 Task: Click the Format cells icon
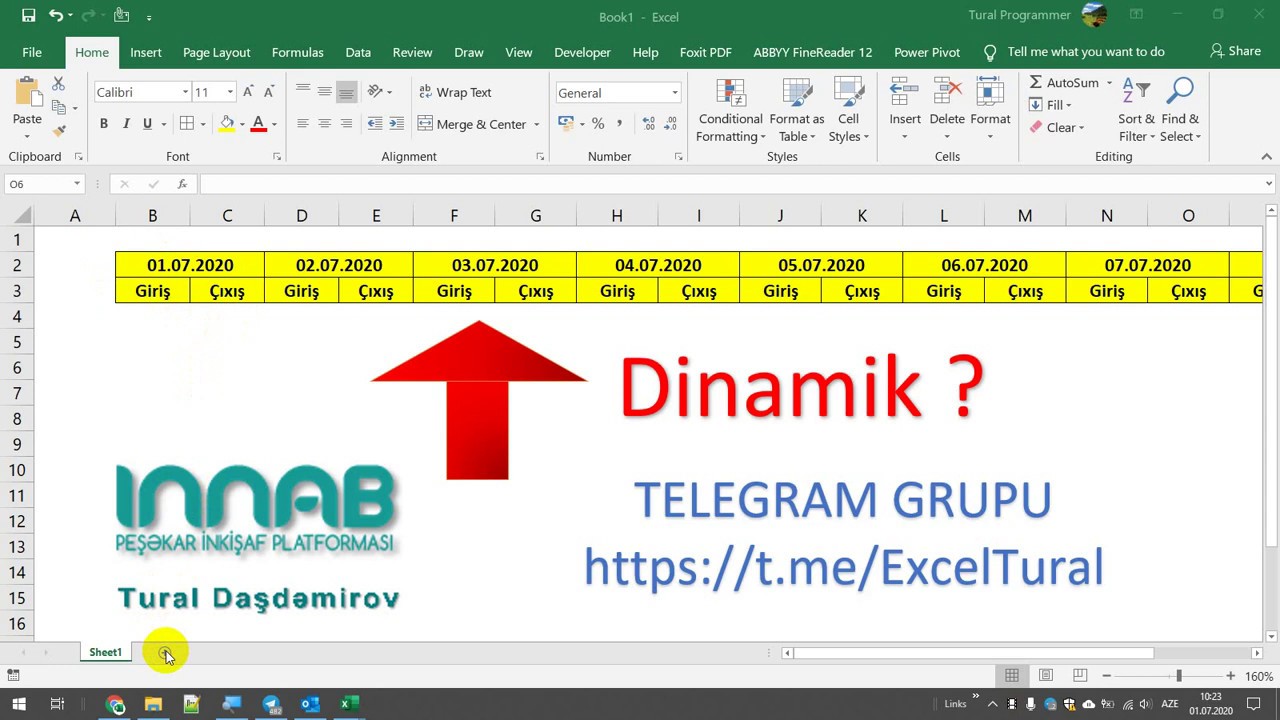coord(990,93)
